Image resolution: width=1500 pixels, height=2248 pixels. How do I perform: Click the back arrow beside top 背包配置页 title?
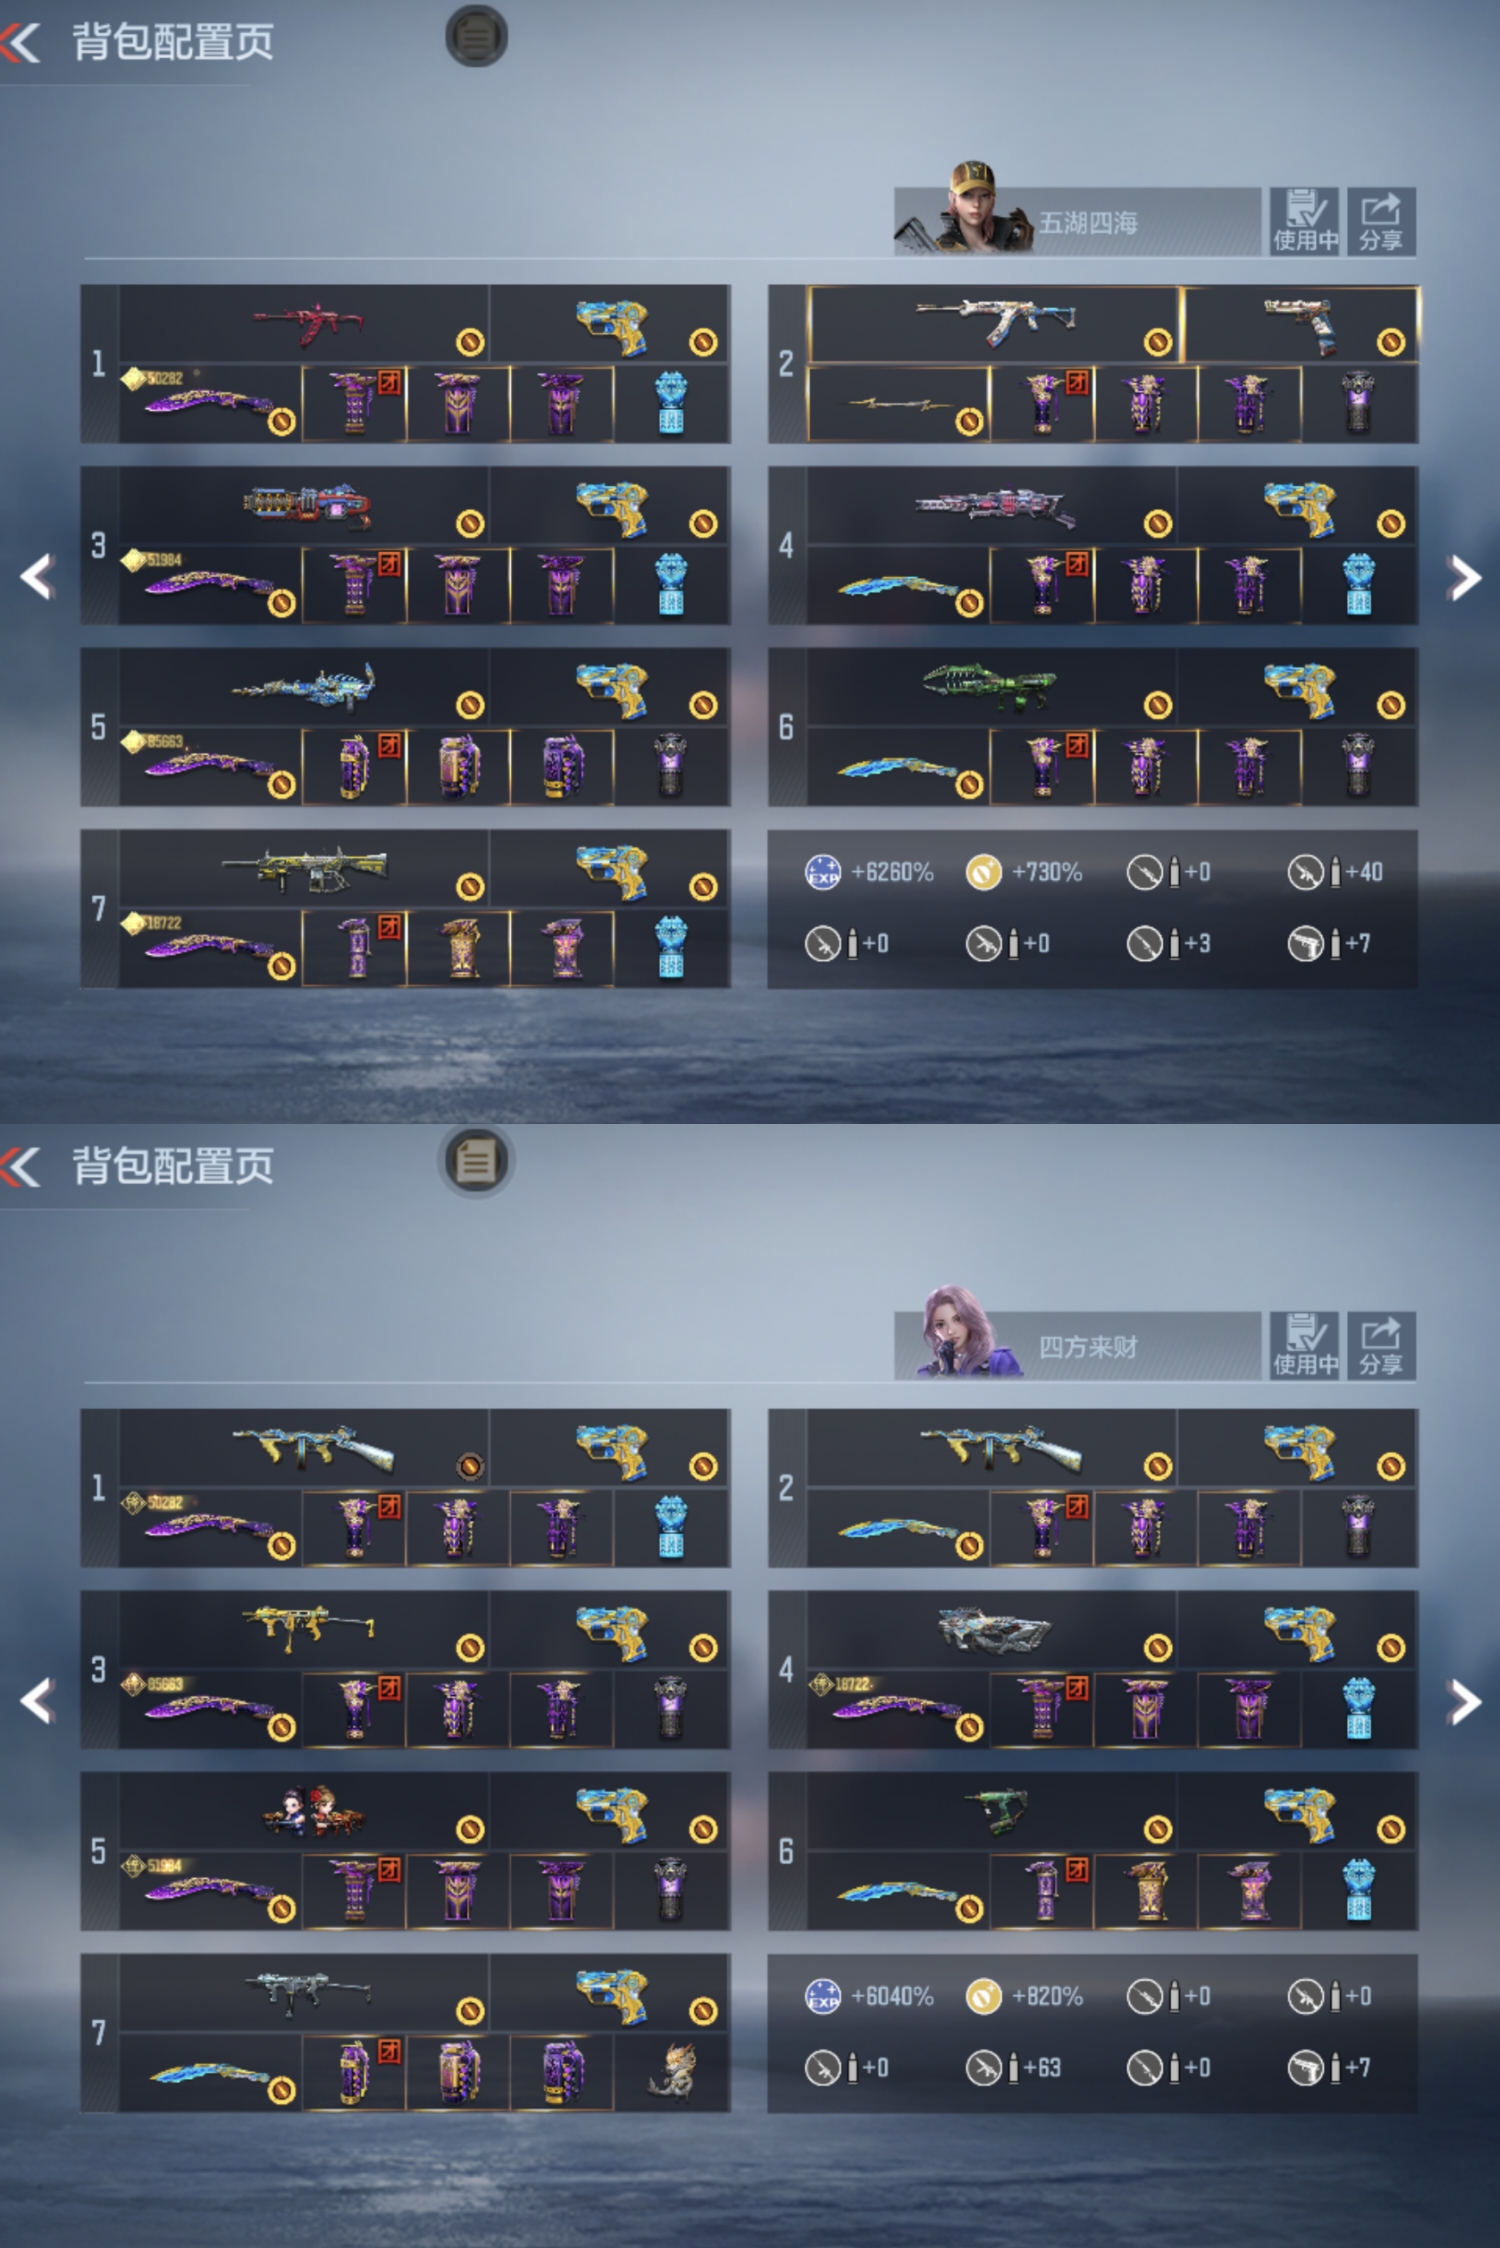[21, 42]
